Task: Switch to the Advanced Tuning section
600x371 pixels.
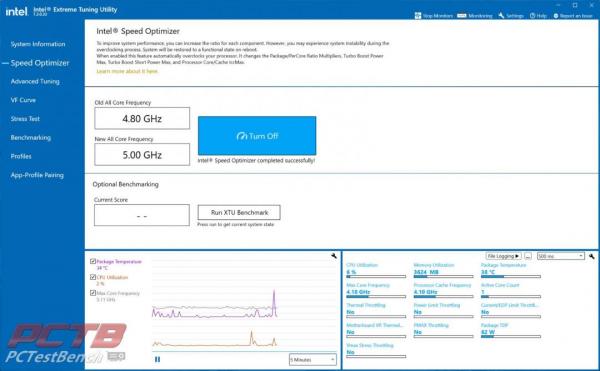Action: point(35,81)
